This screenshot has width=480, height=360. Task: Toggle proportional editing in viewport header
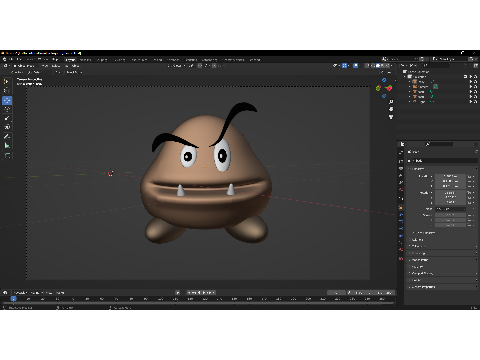pyautogui.click(x=214, y=66)
